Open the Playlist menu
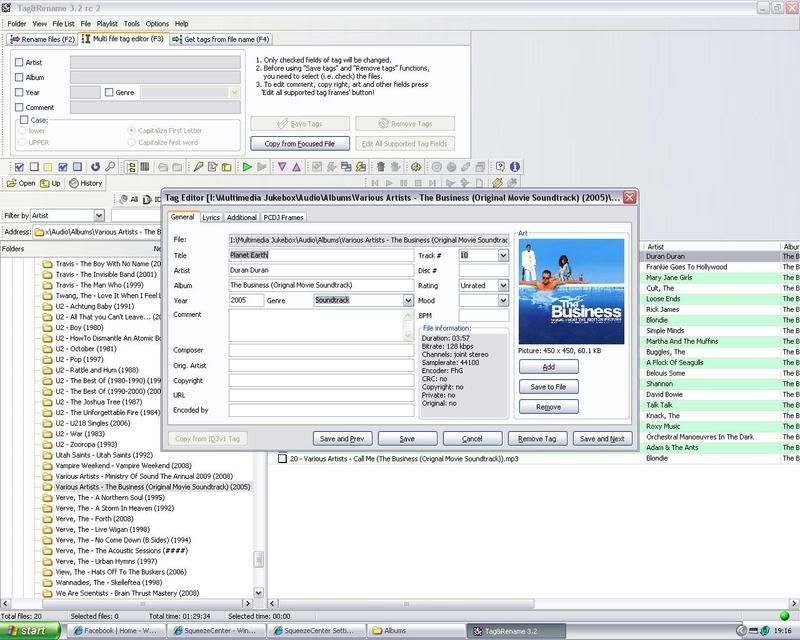Image resolution: width=800 pixels, height=640 pixels. [106, 23]
